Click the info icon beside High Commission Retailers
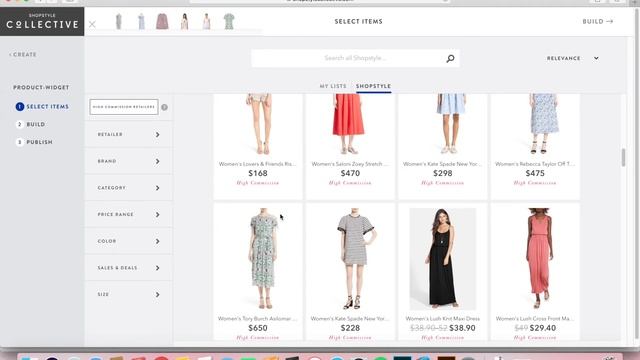This screenshot has height=360, width=640. [164, 107]
